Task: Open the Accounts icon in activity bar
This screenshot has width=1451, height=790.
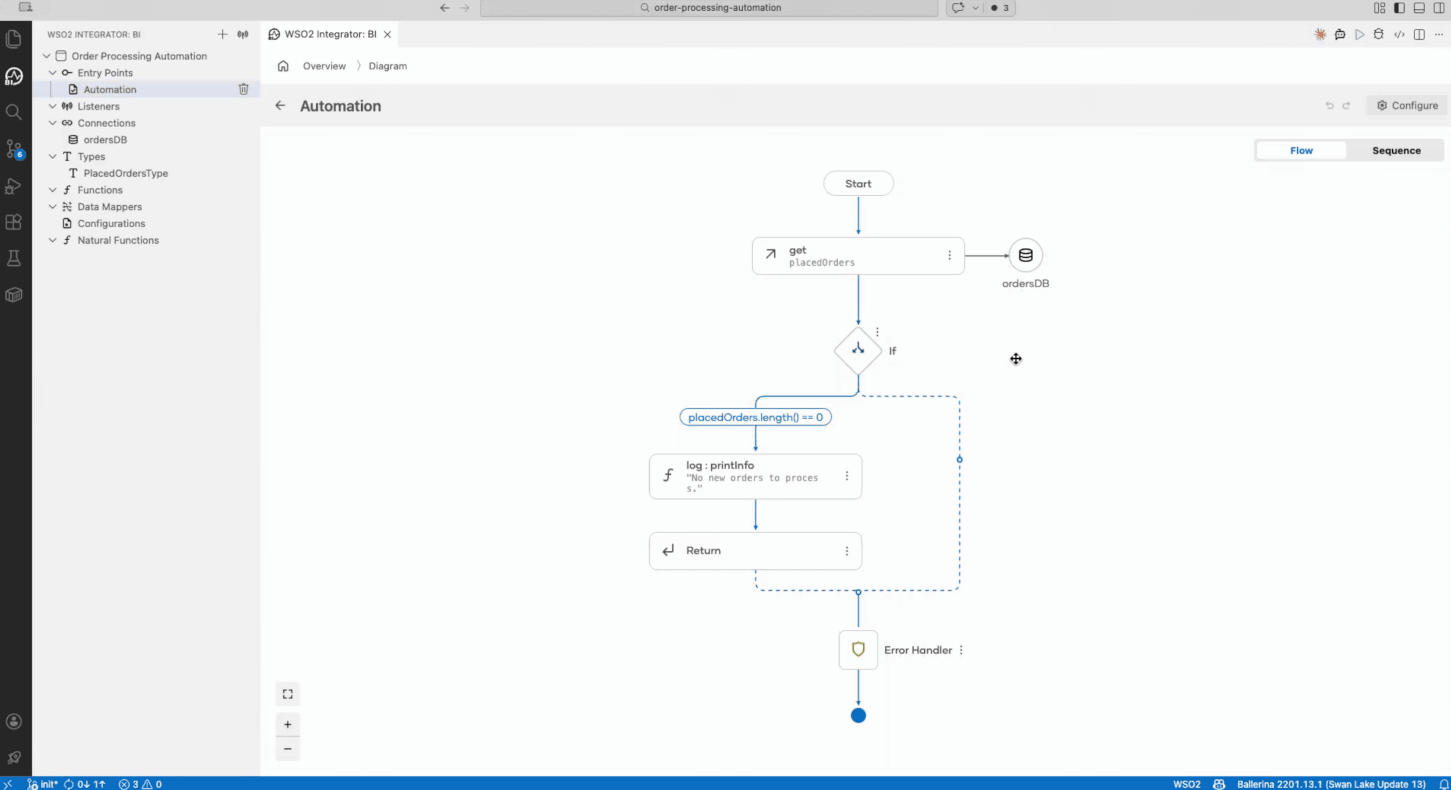Action: (14, 721)
